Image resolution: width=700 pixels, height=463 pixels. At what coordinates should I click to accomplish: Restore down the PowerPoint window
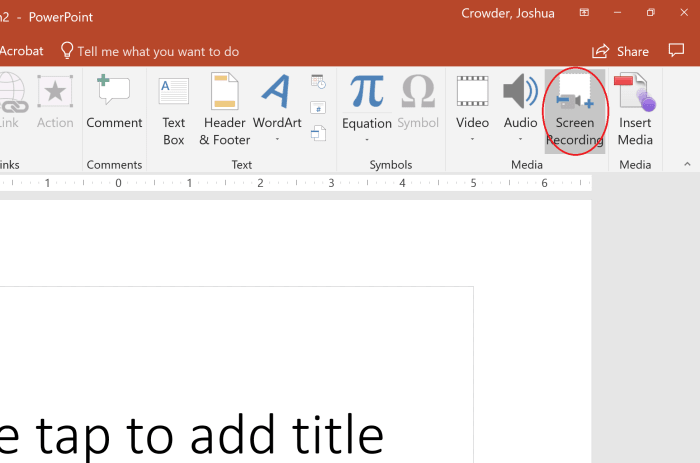pos(650,13)
